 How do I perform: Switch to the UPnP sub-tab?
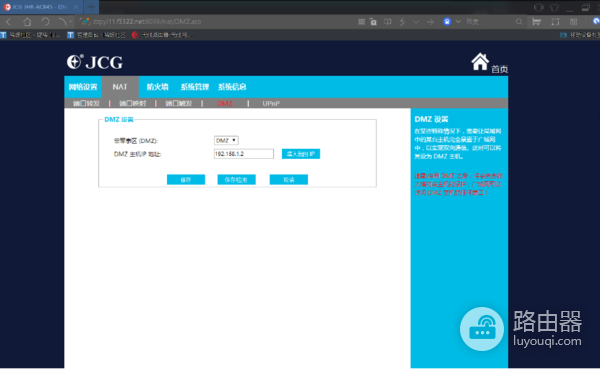[271, 103]
